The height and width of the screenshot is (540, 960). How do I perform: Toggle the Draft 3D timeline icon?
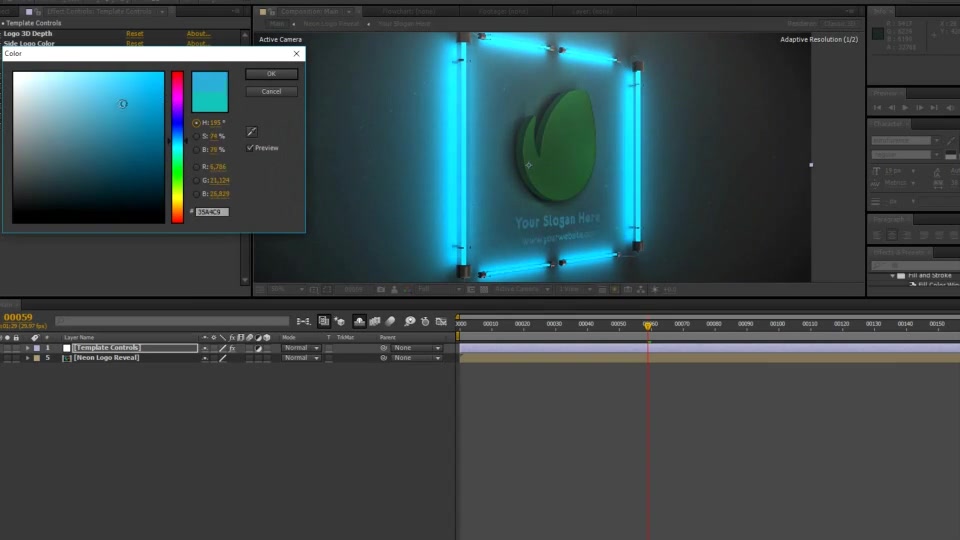click(x=339, y=321)
